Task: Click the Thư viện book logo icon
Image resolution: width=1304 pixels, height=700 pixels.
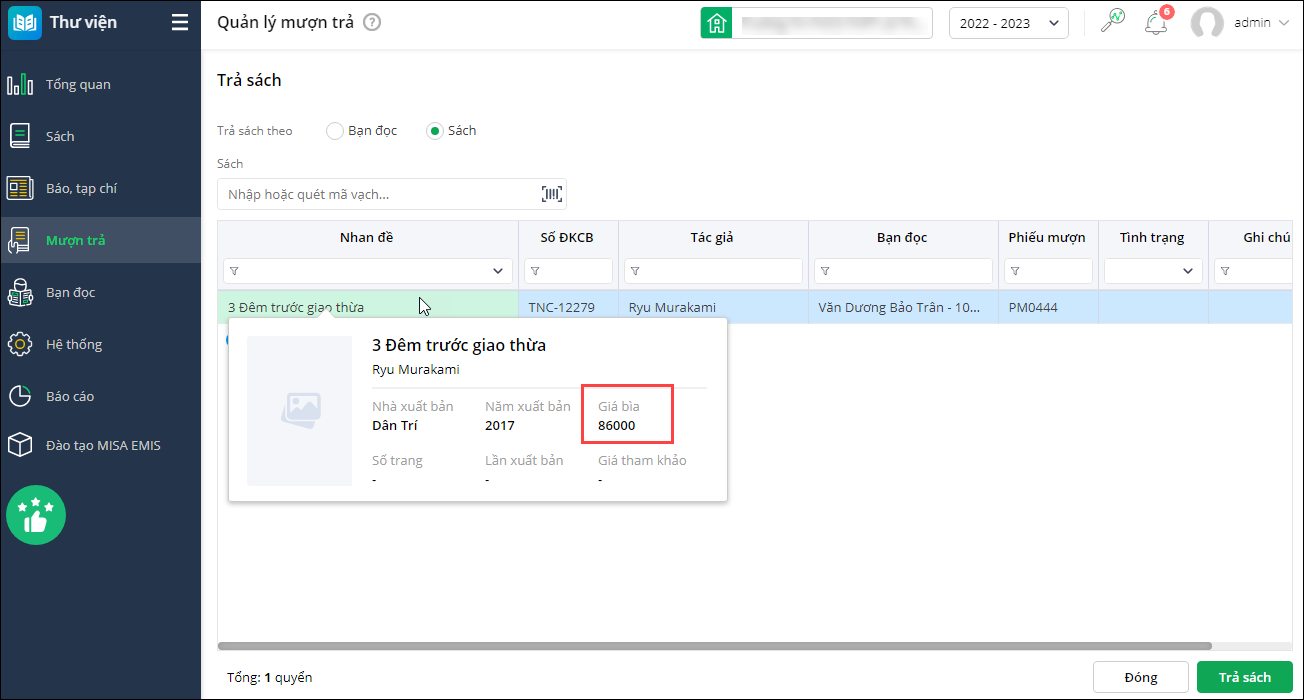Action: (x=24, y=23)
